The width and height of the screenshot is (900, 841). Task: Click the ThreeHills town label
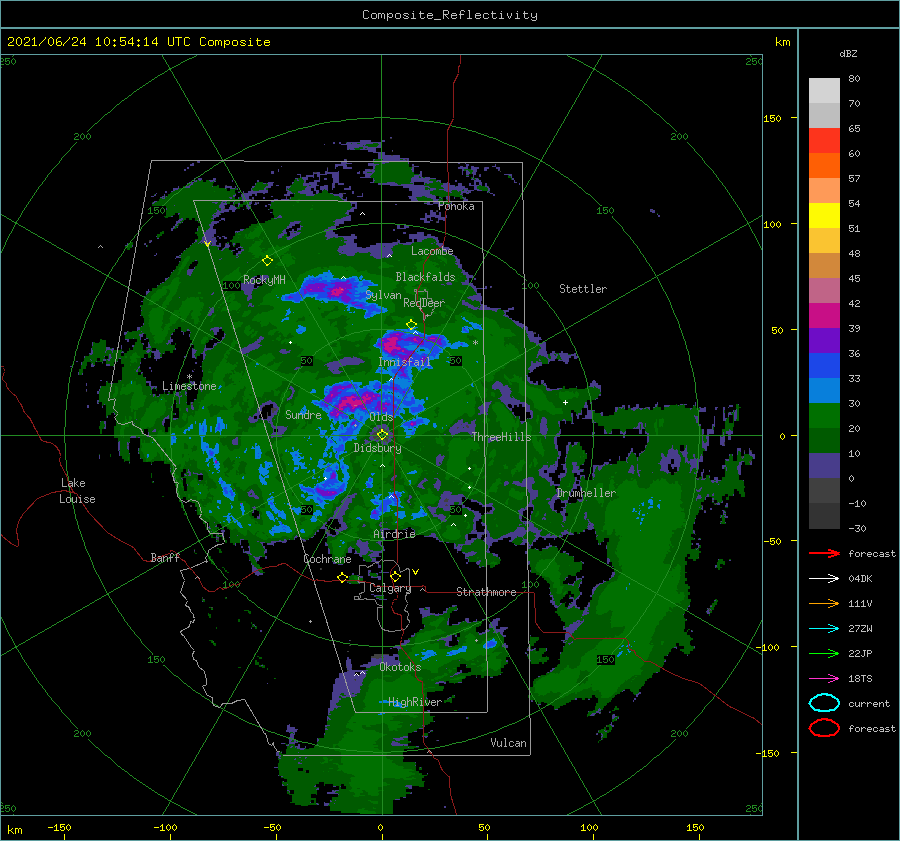tap(501, 437)
